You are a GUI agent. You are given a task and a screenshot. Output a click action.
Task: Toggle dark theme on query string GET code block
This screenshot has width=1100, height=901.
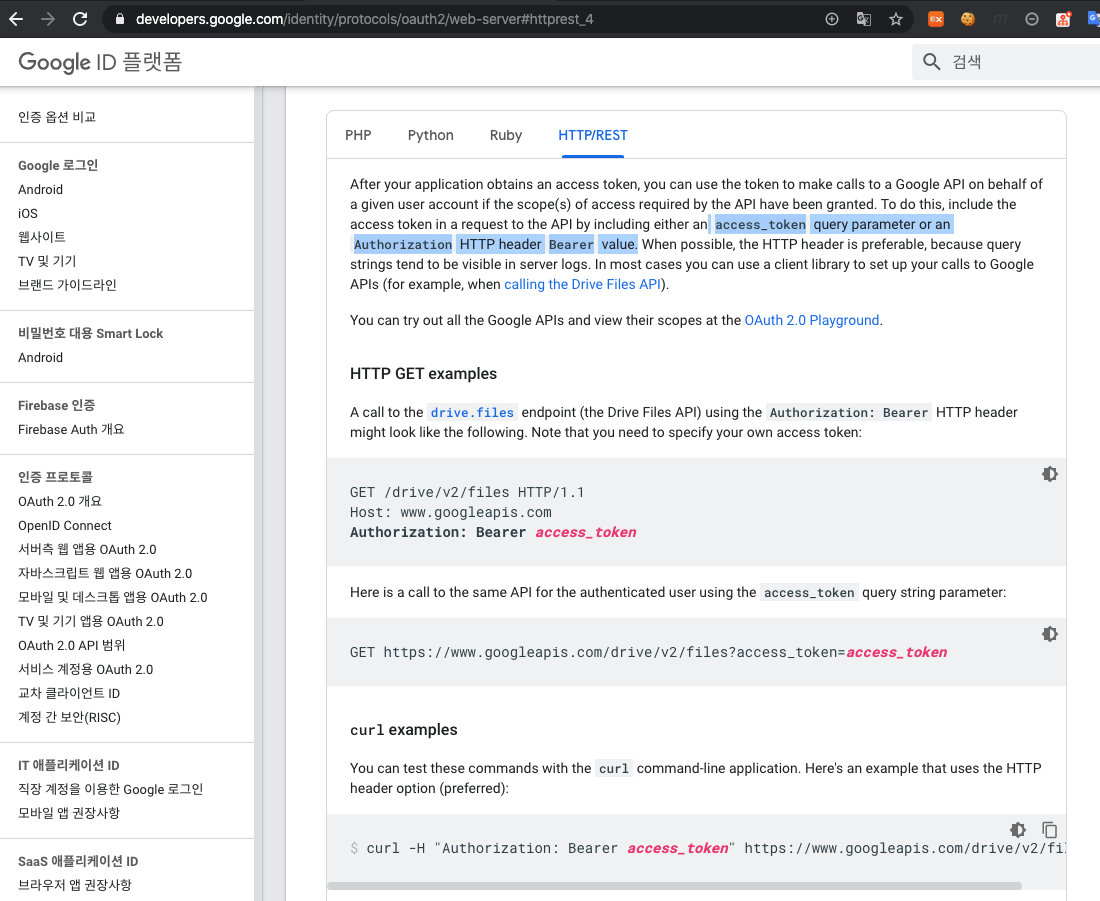[x=1049, y=634]
